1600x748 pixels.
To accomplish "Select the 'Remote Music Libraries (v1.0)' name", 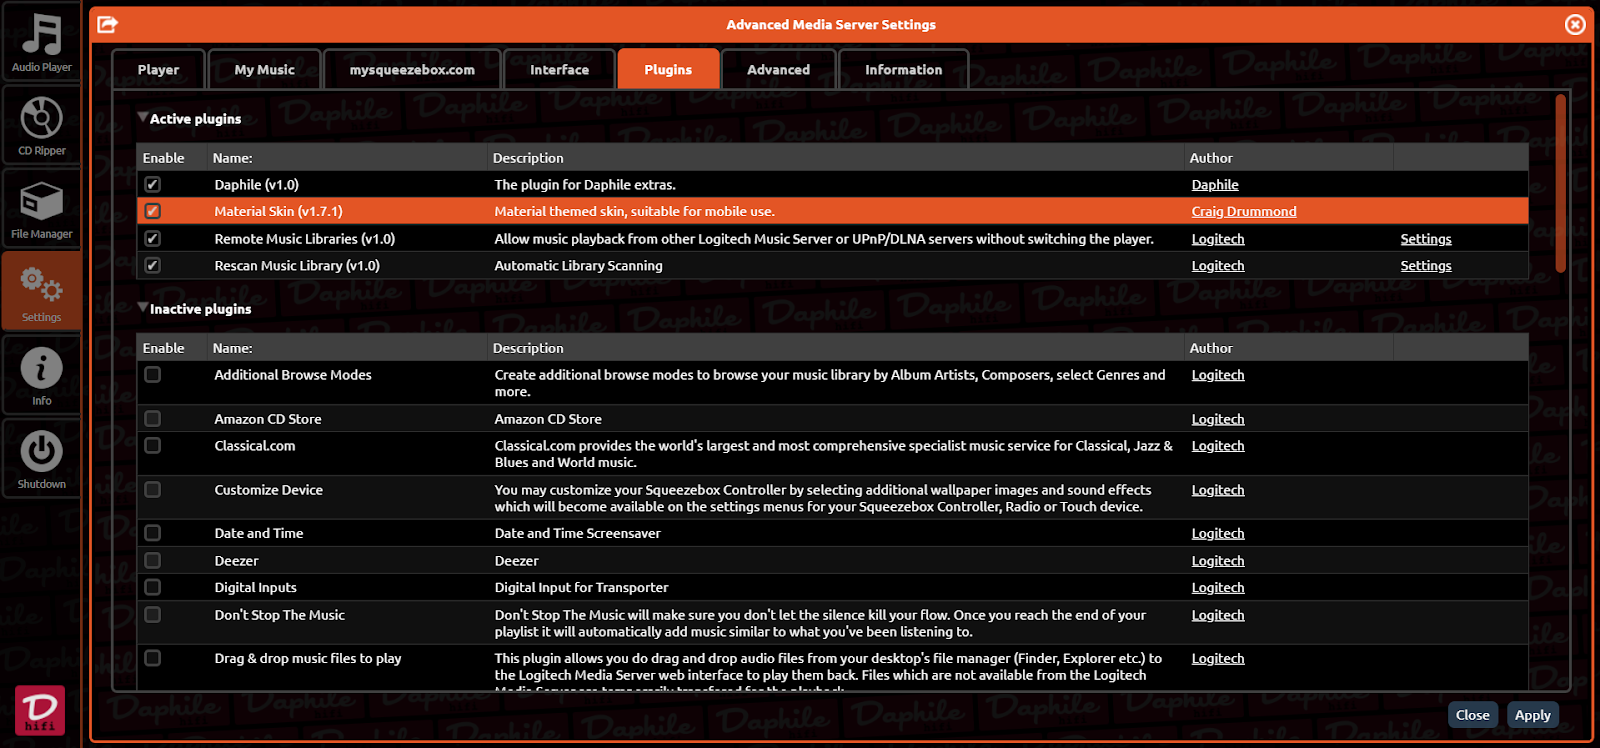I will [304, 239].
